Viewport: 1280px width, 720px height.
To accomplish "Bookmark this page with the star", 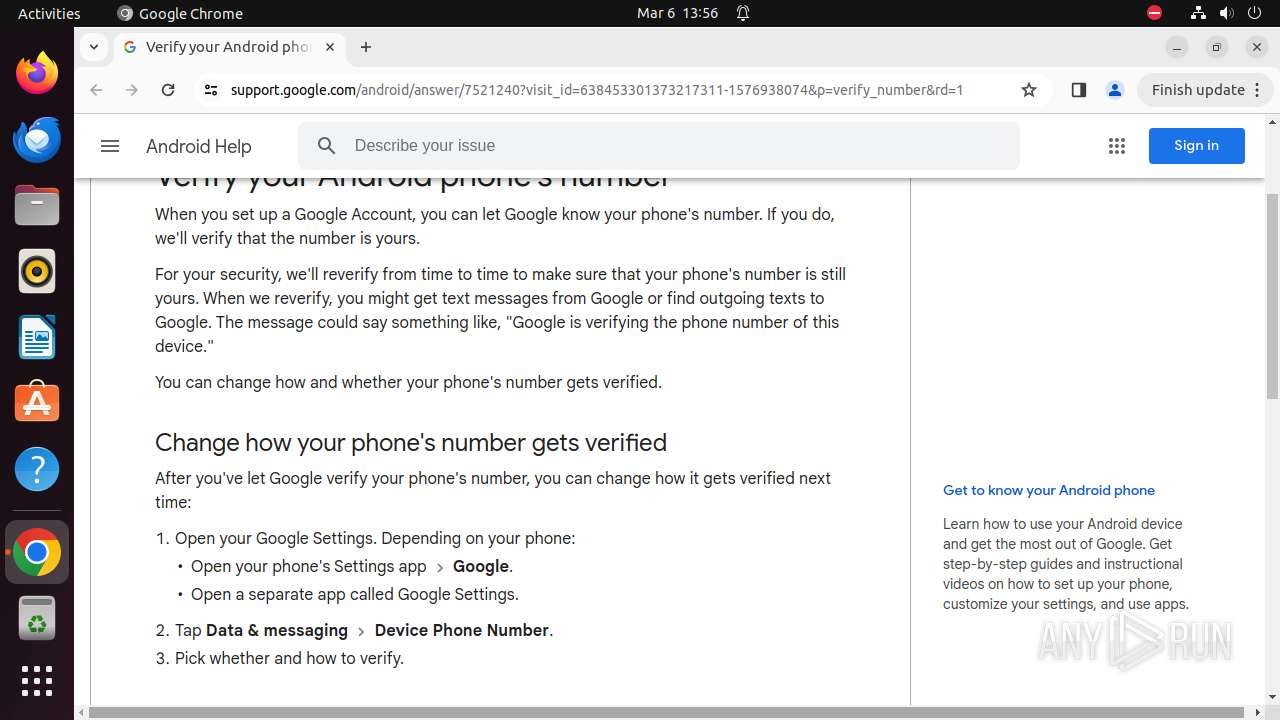I will click(1029, 90).
